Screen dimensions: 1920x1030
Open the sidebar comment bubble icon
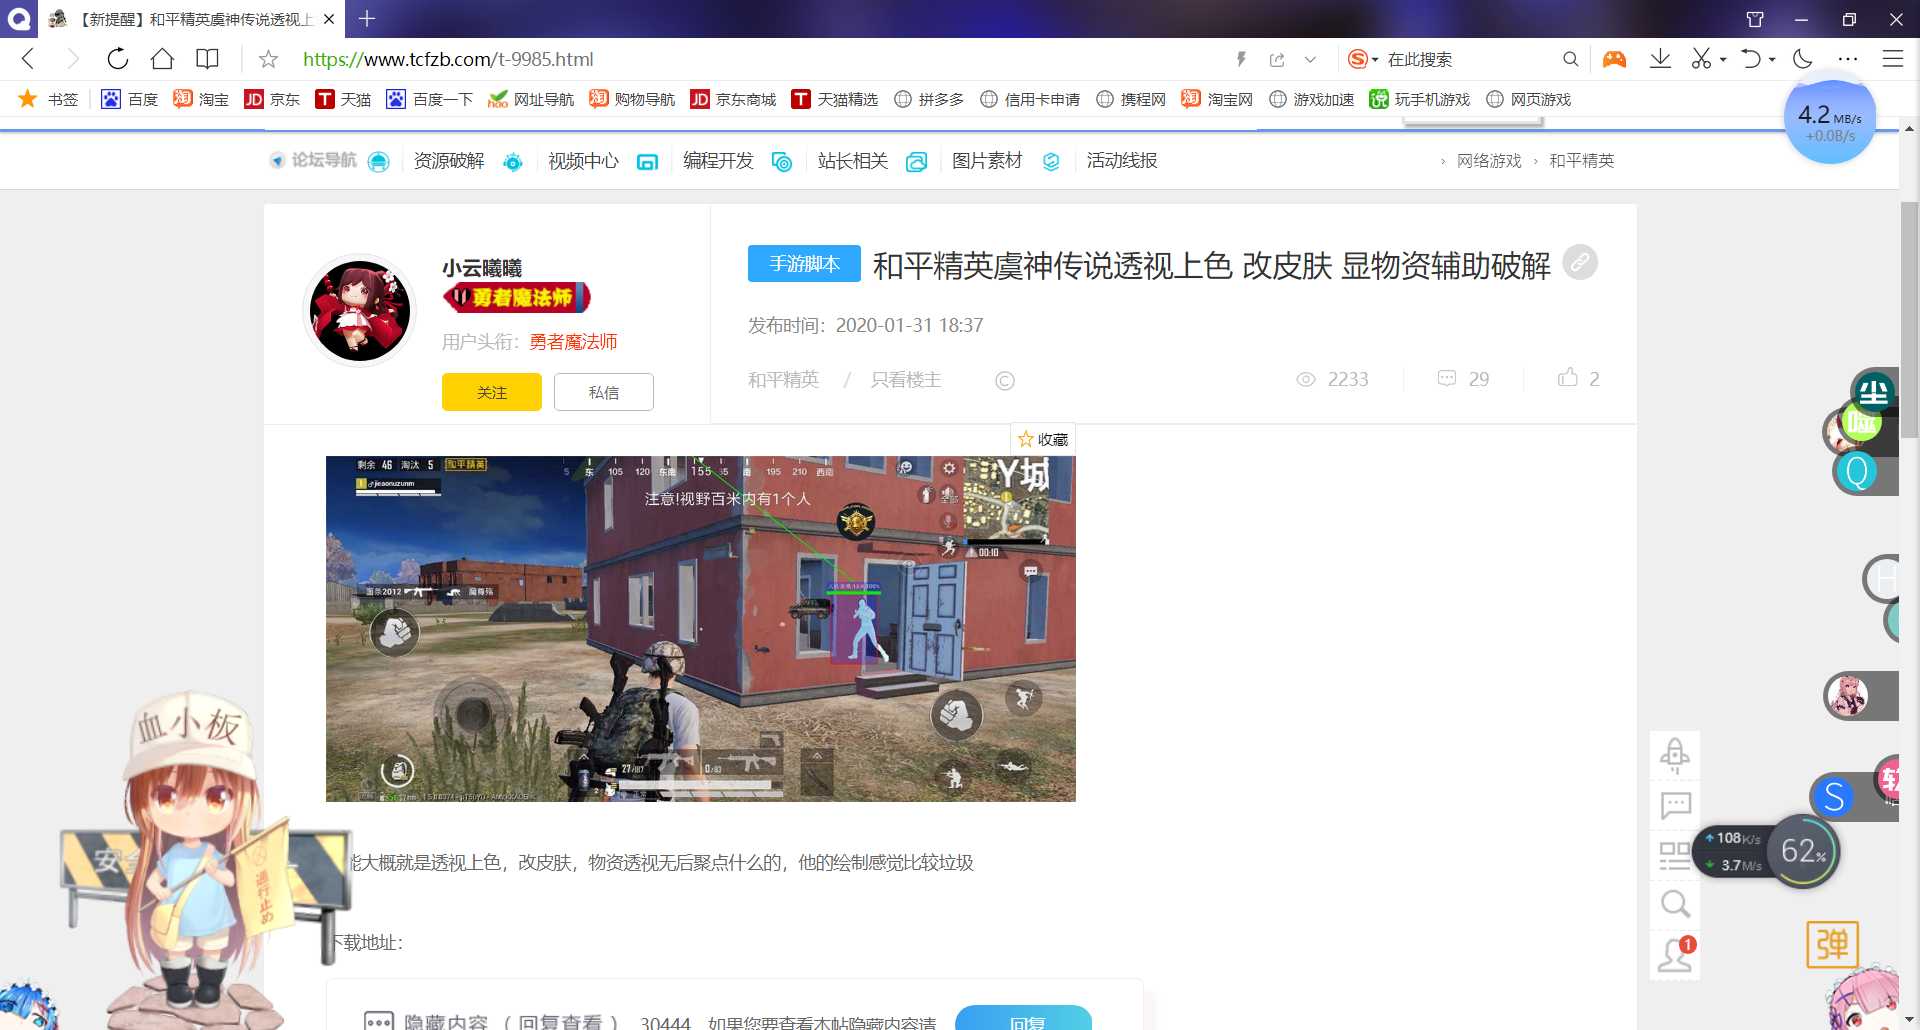[1675, 805]
